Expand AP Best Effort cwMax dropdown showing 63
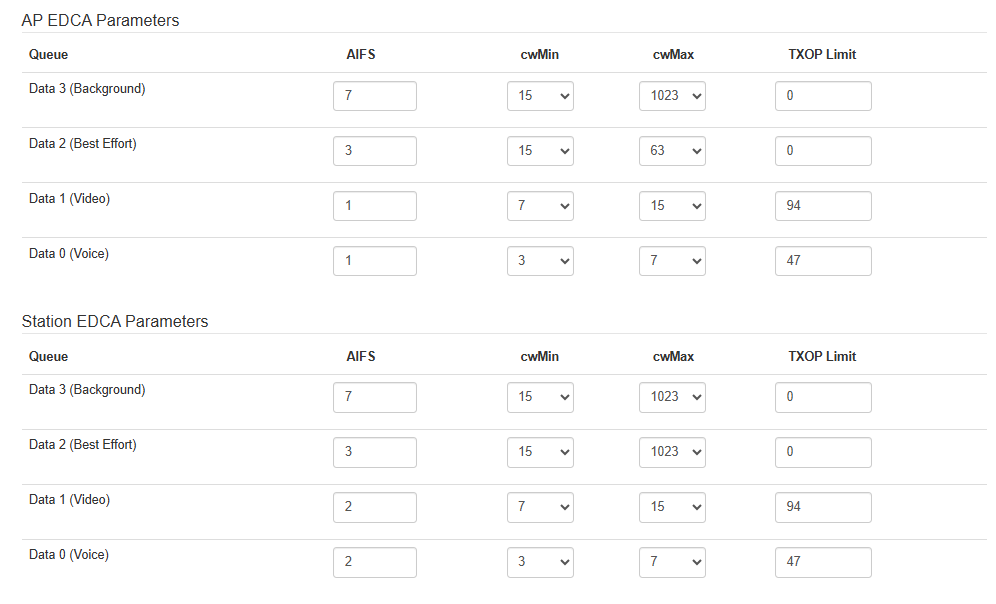This screenshot has height=604, width=996. (x=672, y=151)
